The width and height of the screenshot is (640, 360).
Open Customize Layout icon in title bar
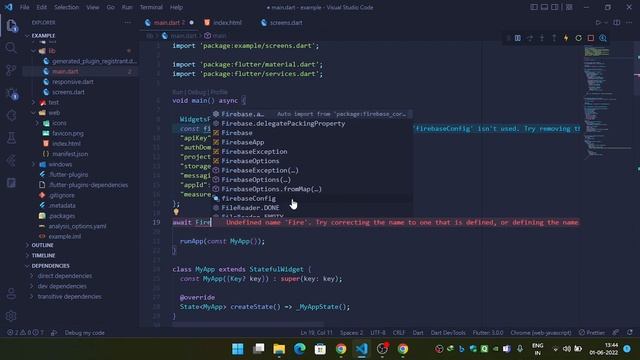click(x=569, y=7)
